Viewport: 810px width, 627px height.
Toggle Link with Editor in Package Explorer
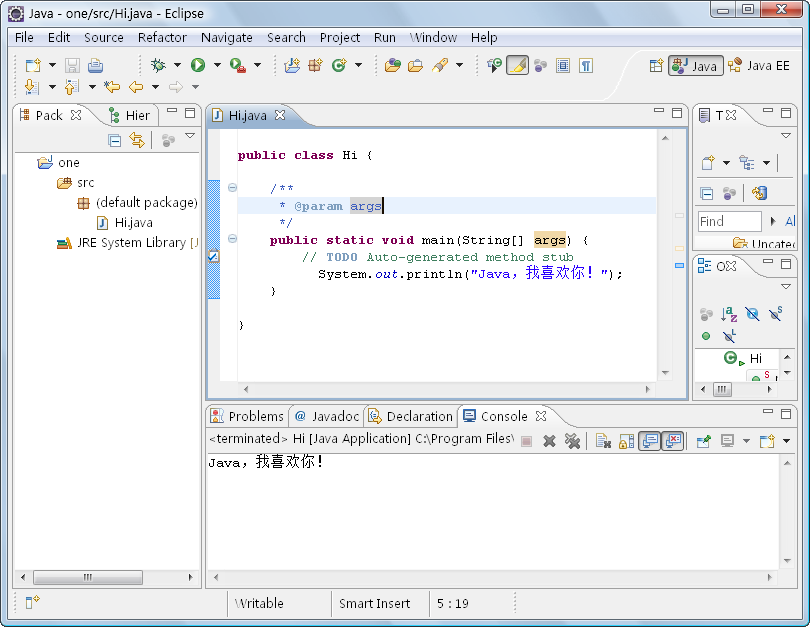[137, 141]
